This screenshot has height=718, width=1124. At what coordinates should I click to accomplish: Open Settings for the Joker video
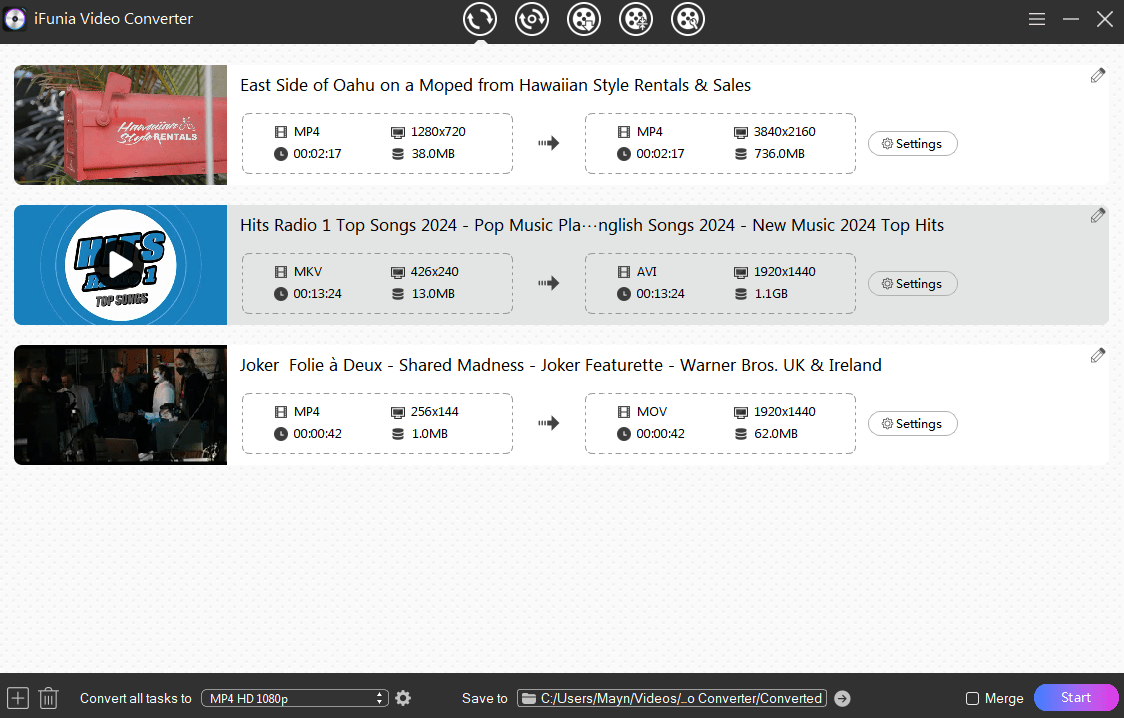tap(912, 424)
